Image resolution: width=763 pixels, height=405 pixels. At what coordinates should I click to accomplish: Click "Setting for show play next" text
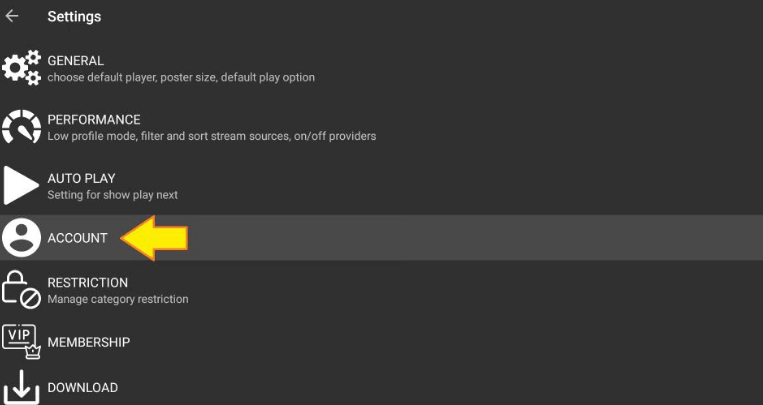[x=113, y=195]
